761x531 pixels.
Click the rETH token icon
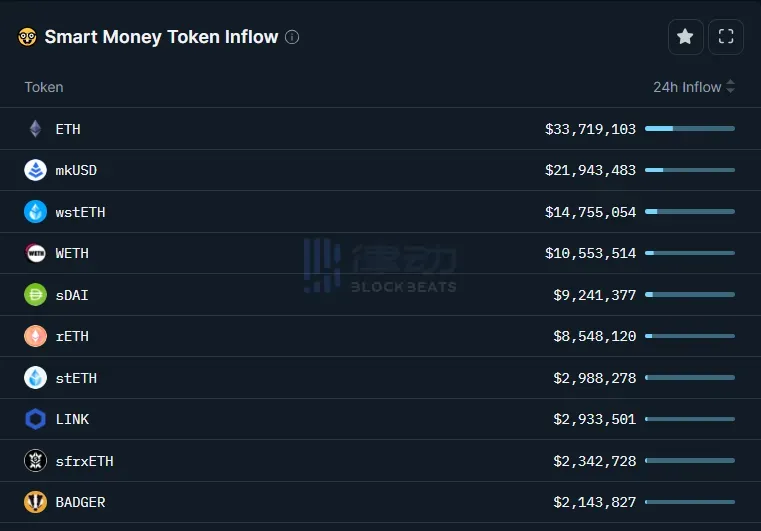pos(35,336)
